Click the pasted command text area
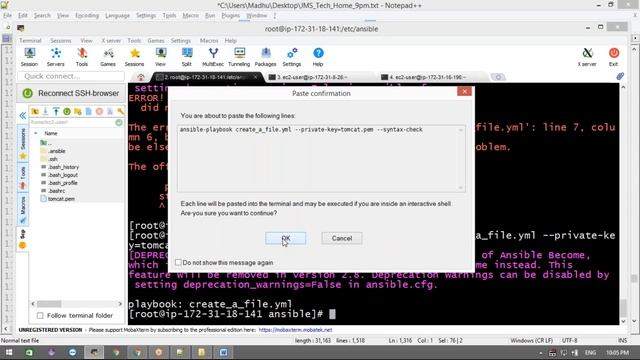 coord(321,158)
